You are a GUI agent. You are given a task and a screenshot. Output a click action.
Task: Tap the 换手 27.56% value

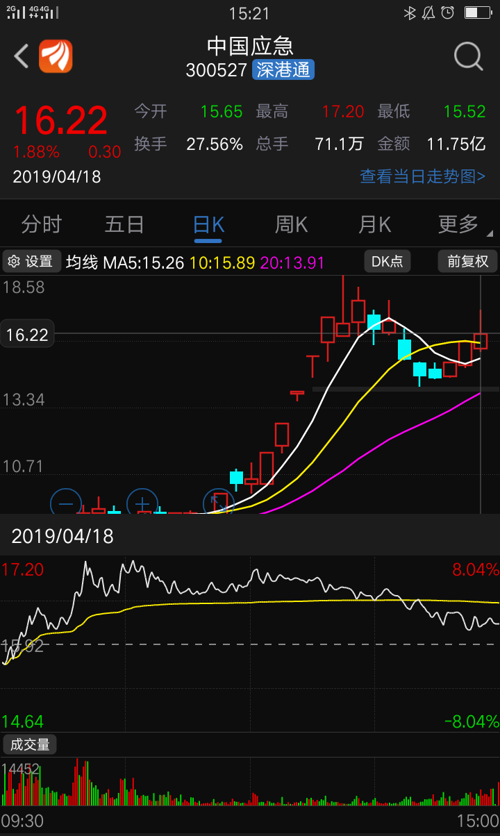tap(214, 144)
